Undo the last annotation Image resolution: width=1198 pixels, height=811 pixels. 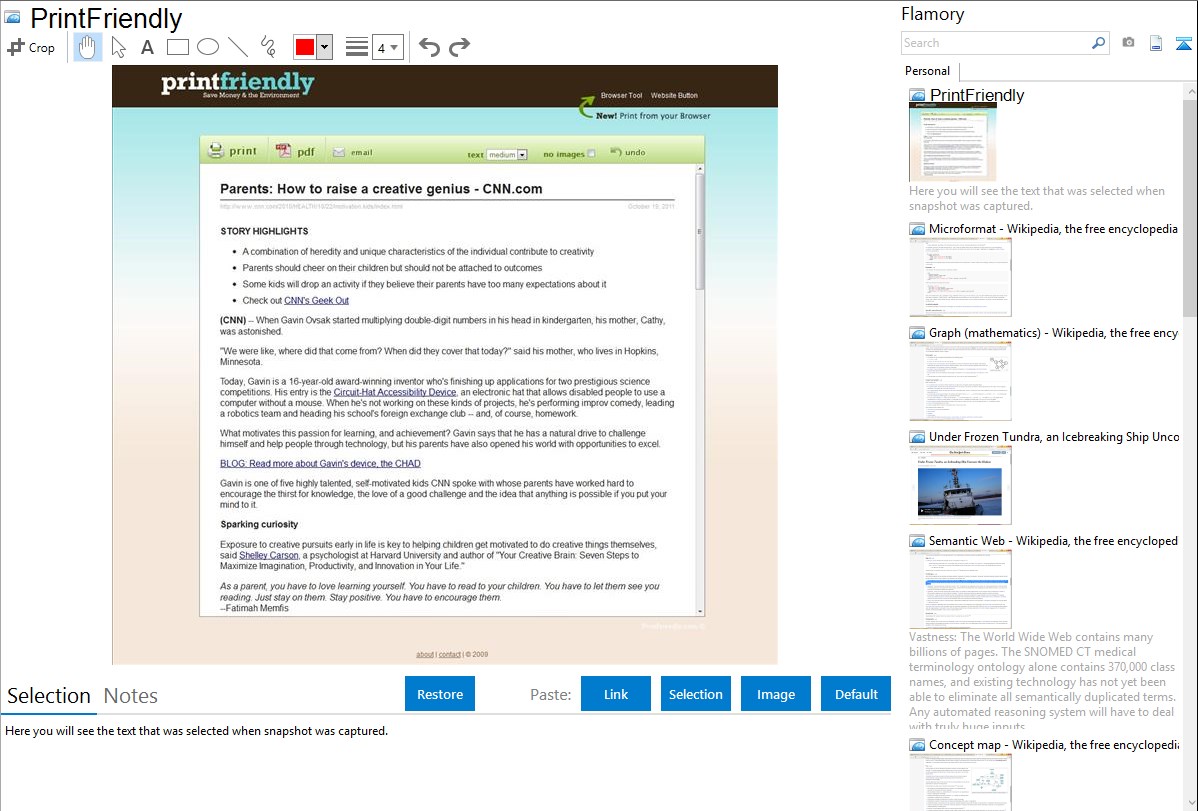point(429,47)
